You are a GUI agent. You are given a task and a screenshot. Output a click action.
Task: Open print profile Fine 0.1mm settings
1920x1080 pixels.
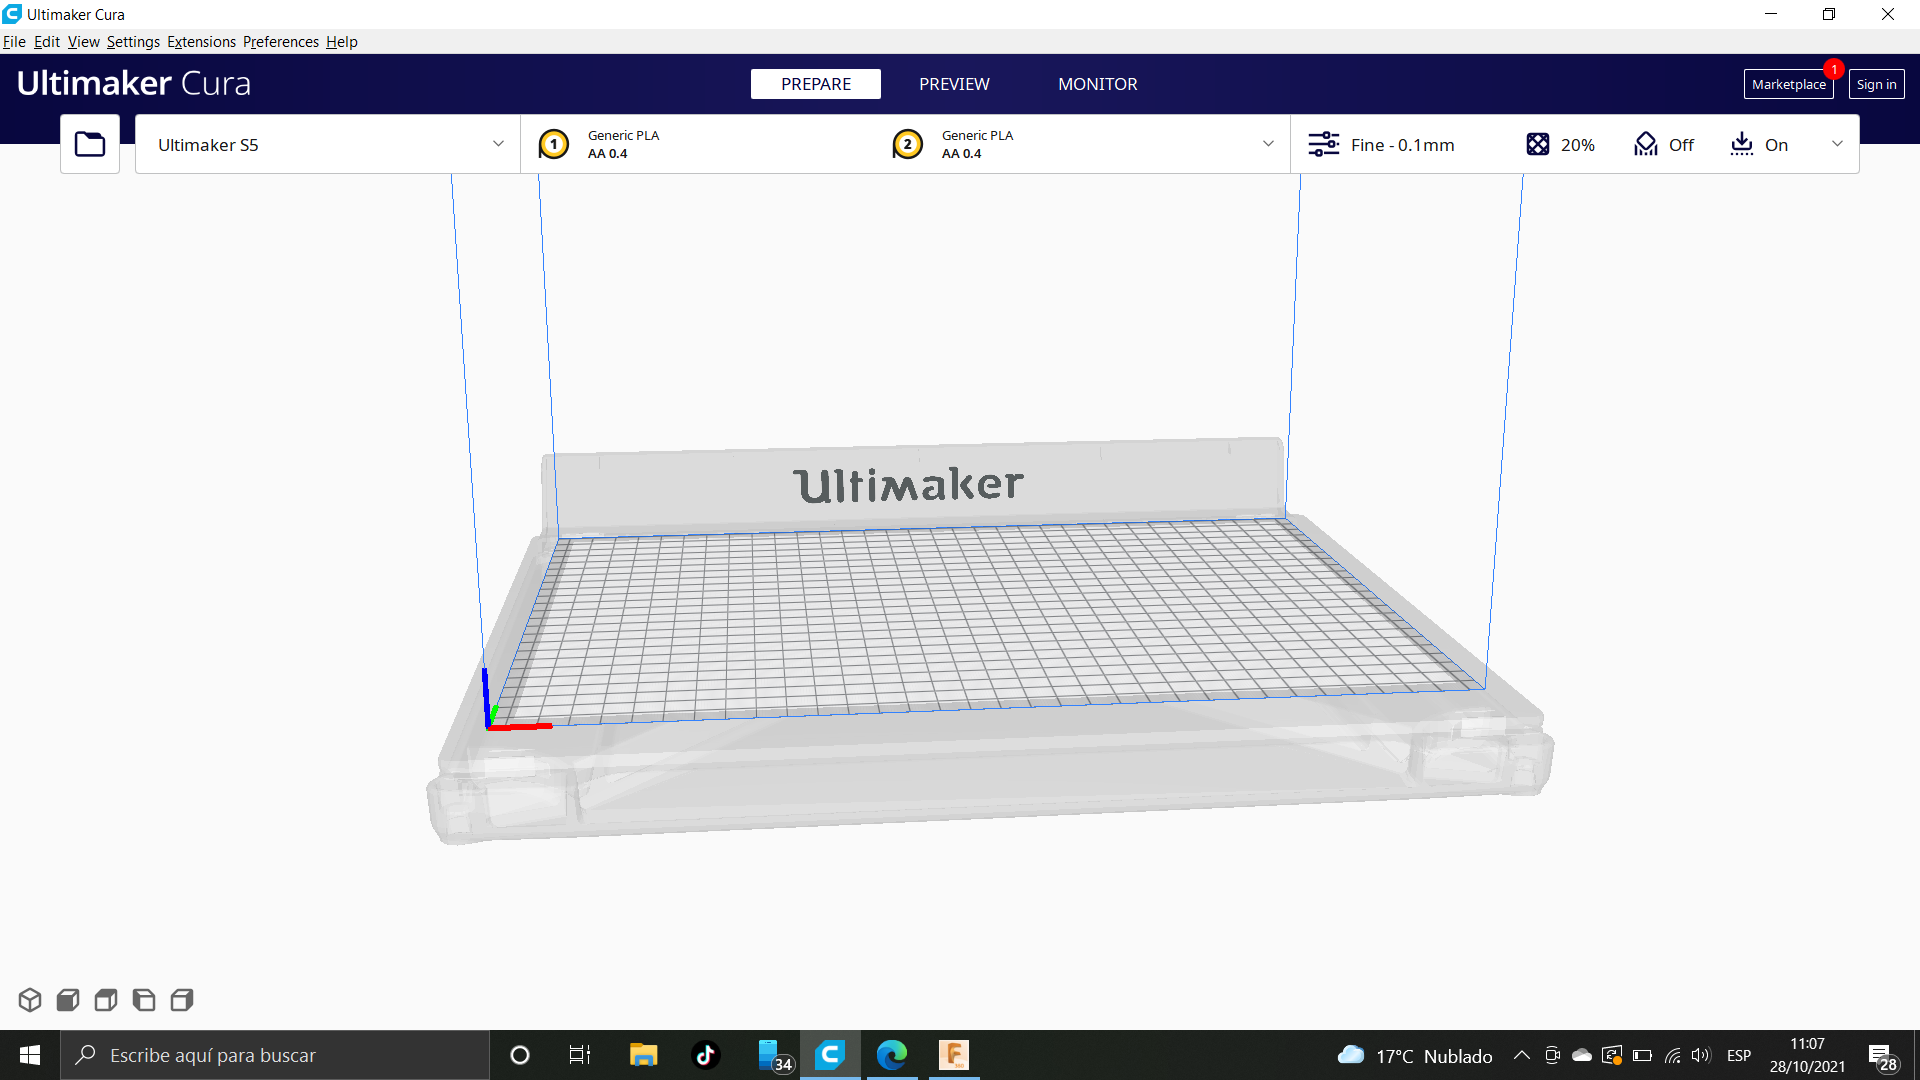1382,145
